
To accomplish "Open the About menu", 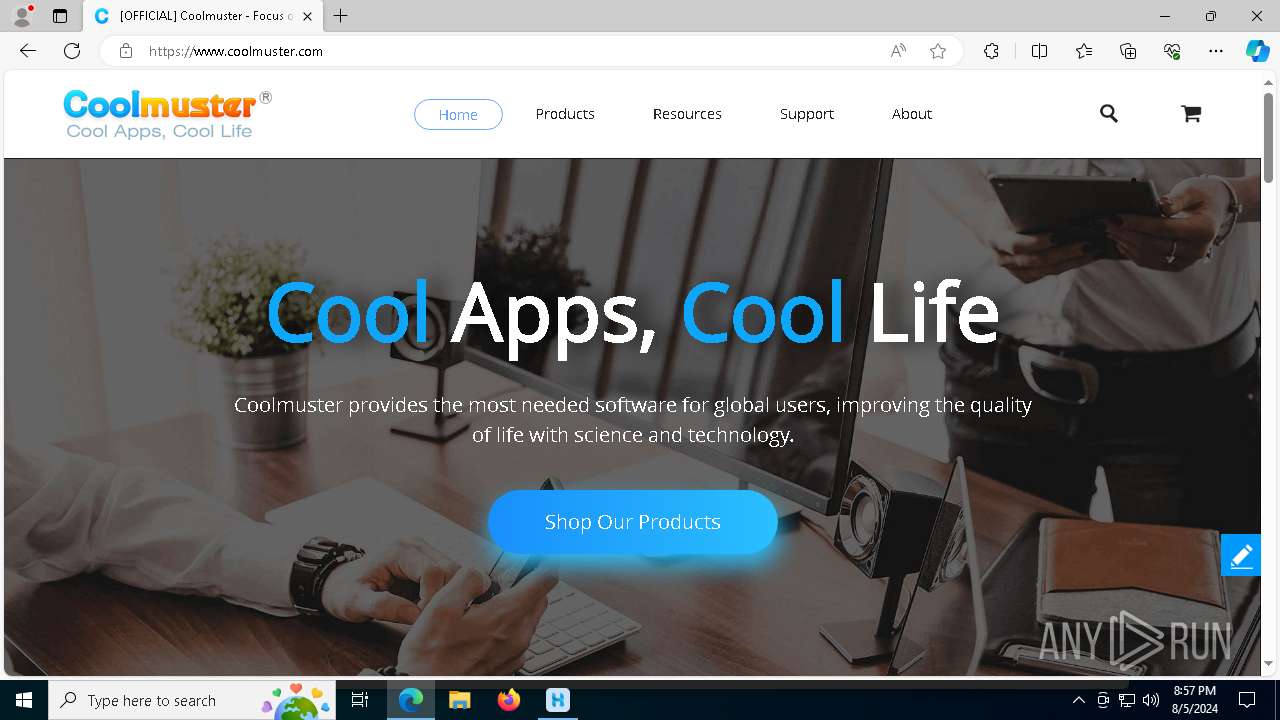I will tap(912, 114).
